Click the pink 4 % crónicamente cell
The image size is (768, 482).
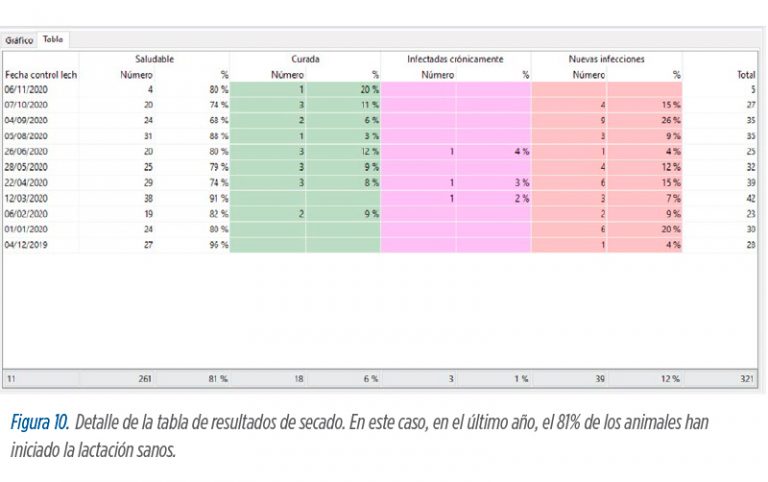pos(494,152)
